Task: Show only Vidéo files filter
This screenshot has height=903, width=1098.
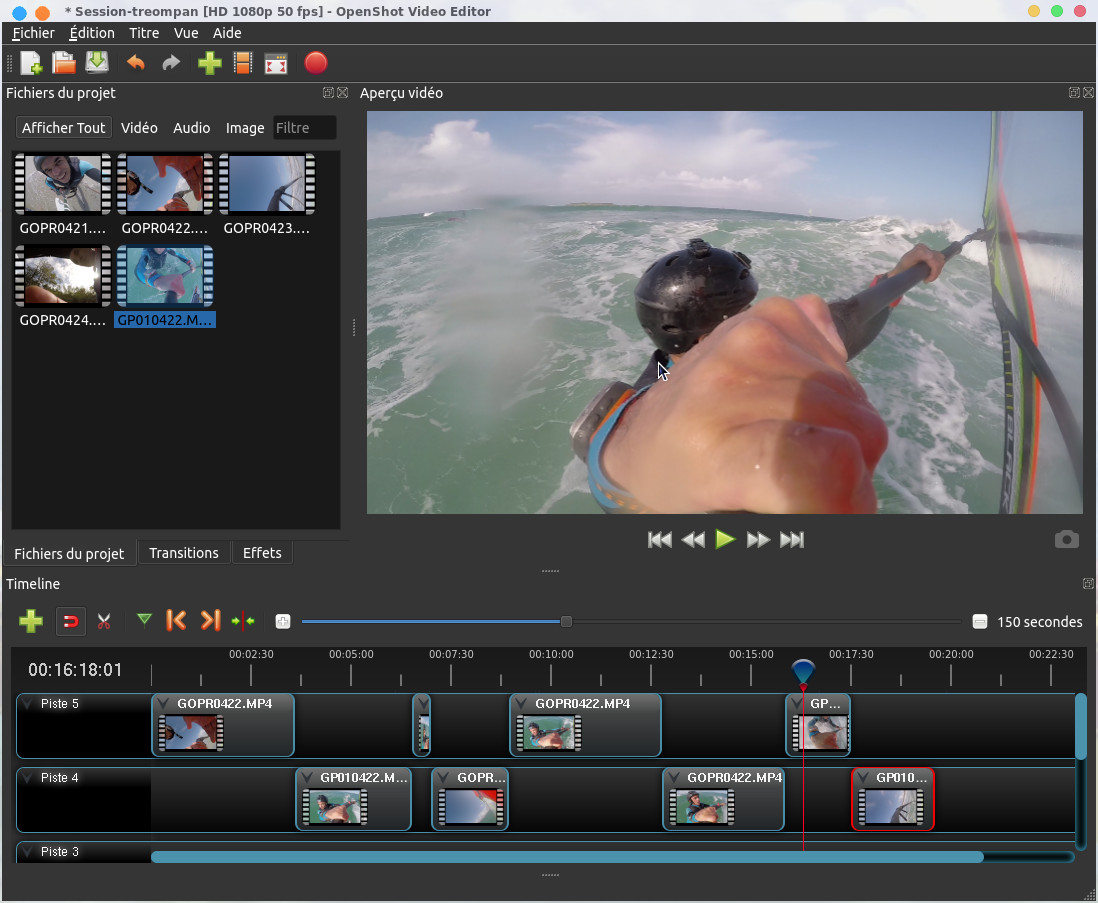Action: tap(139, 128)
